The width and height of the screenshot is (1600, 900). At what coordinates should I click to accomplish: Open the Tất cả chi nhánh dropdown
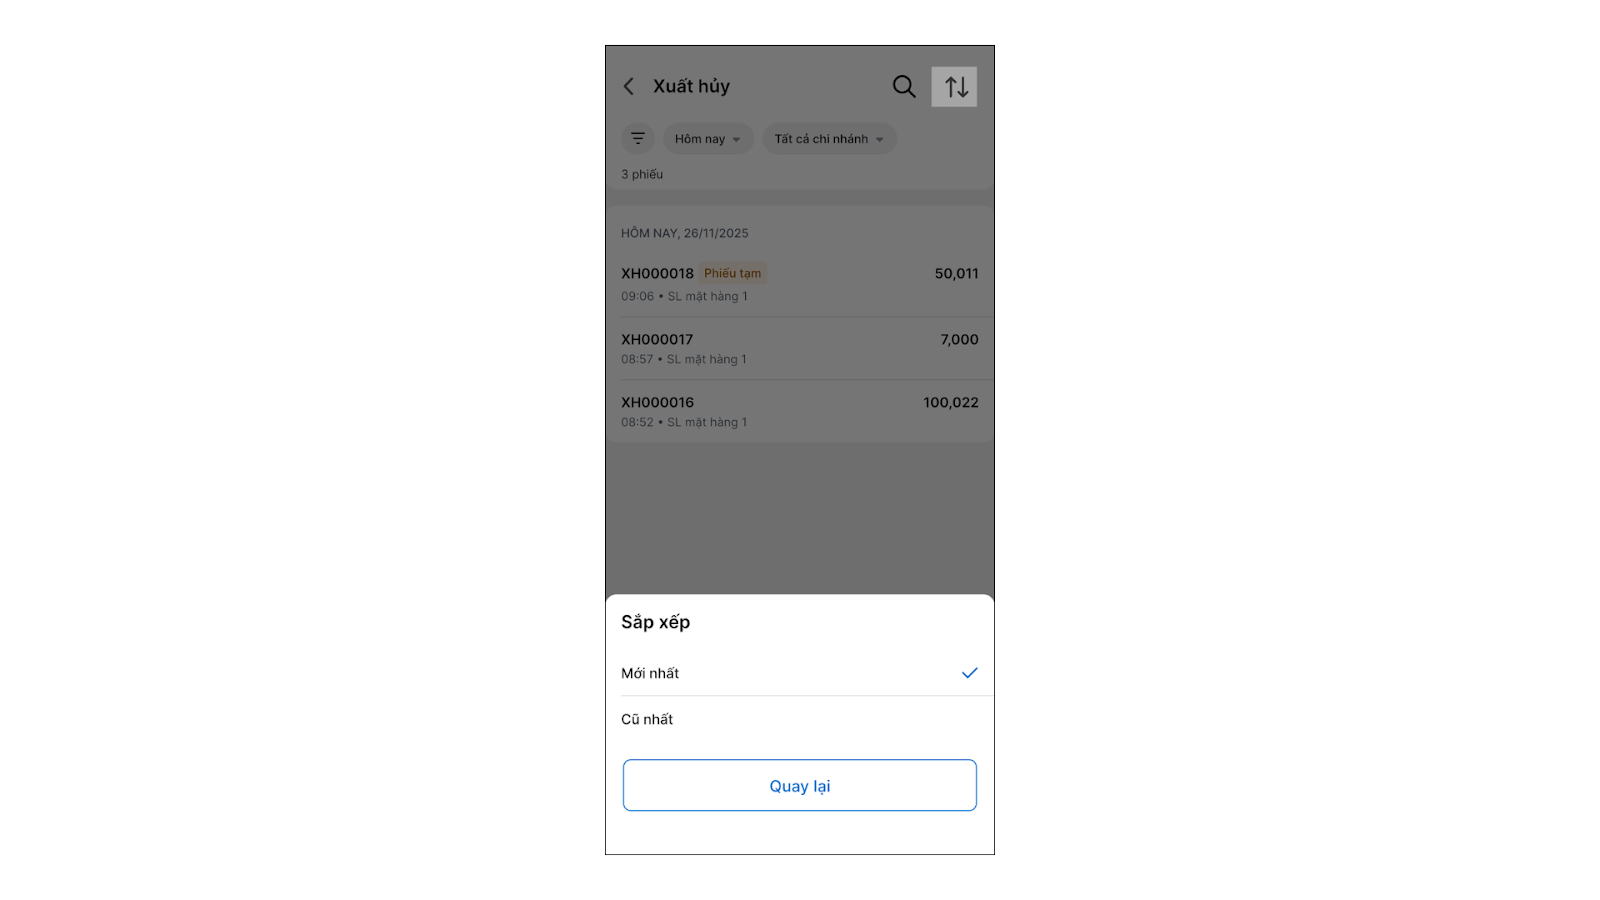pyautogui.click(x=829, y=139)
